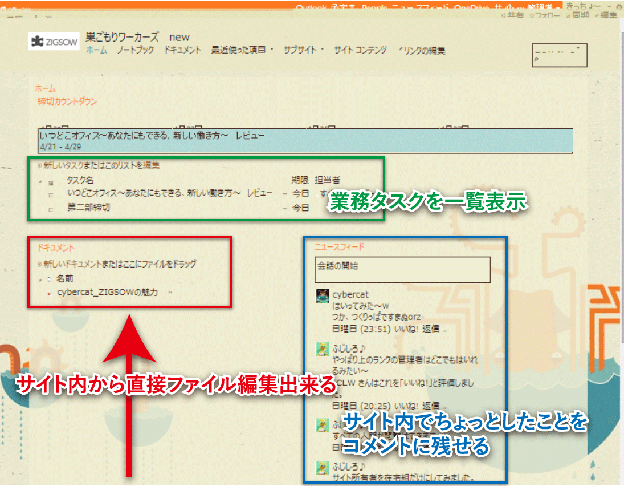Check the いつどこオフィス レビュー task checkbox
Screen dimensions: 624x486
click(x=51, y=195)
